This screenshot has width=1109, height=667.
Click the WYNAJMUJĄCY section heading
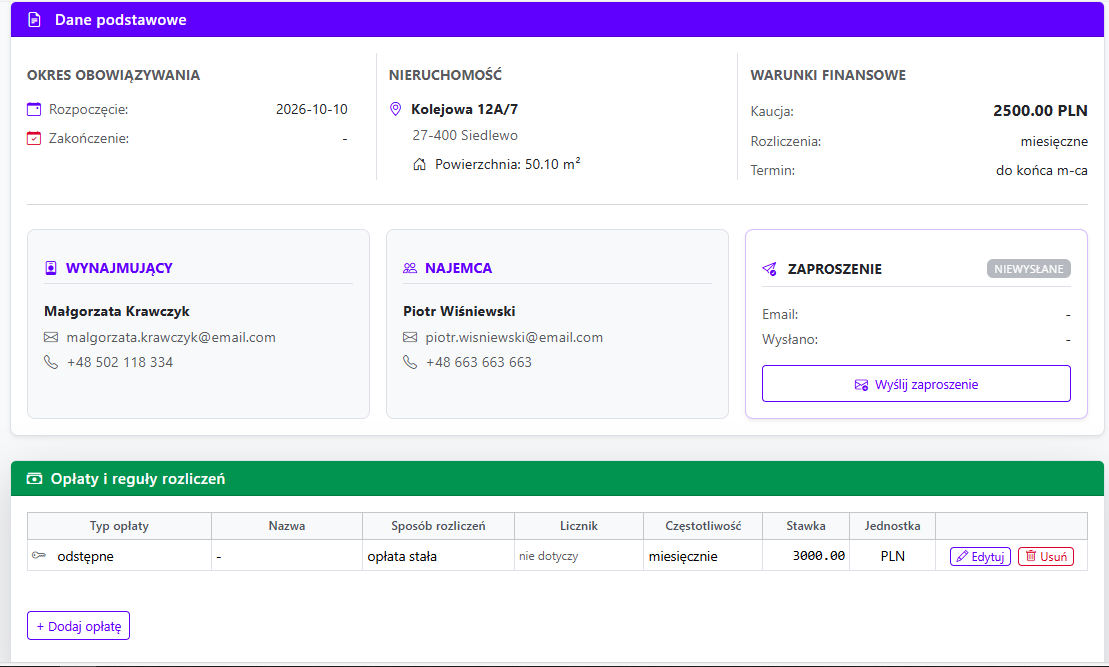(x=120, y=268)
